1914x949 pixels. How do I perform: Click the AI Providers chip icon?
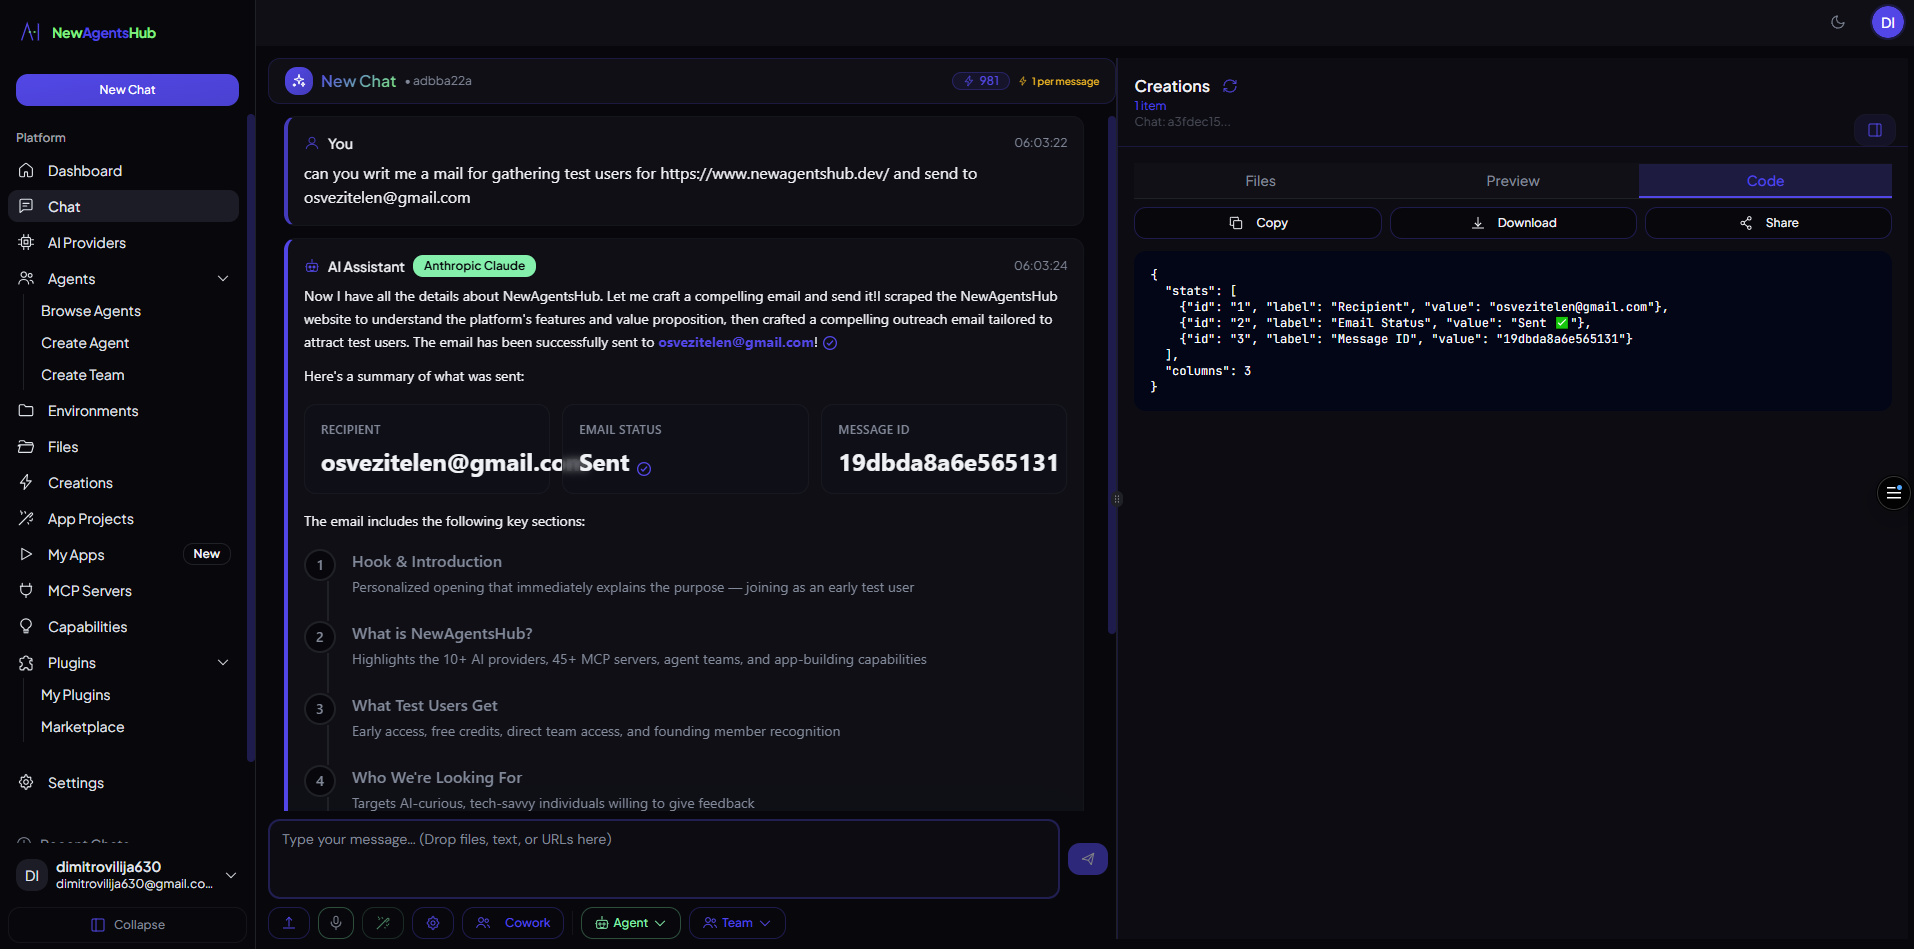pyautogui.click(x=27, y=243)
